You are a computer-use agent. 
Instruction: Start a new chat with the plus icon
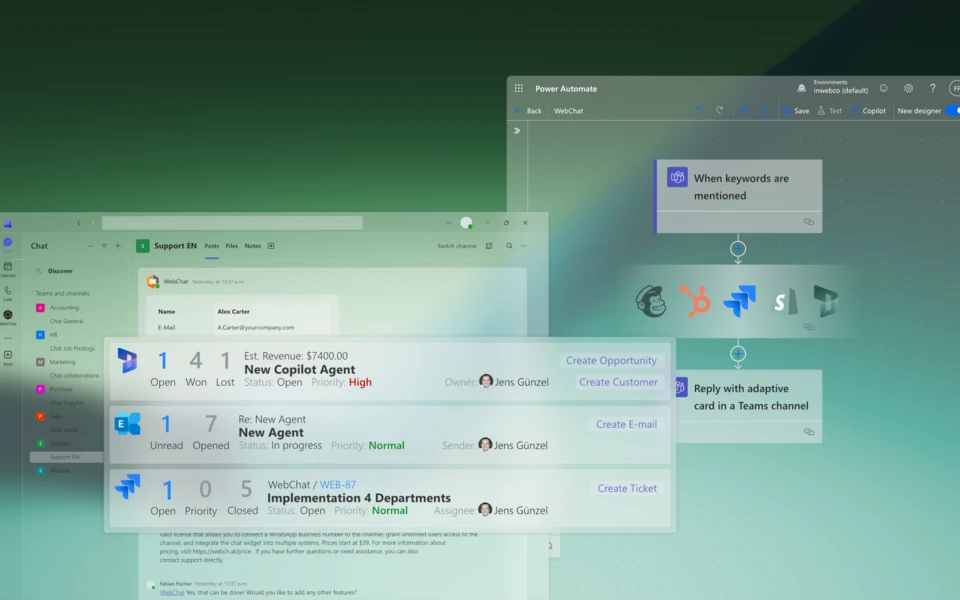[x=118, y=246]
